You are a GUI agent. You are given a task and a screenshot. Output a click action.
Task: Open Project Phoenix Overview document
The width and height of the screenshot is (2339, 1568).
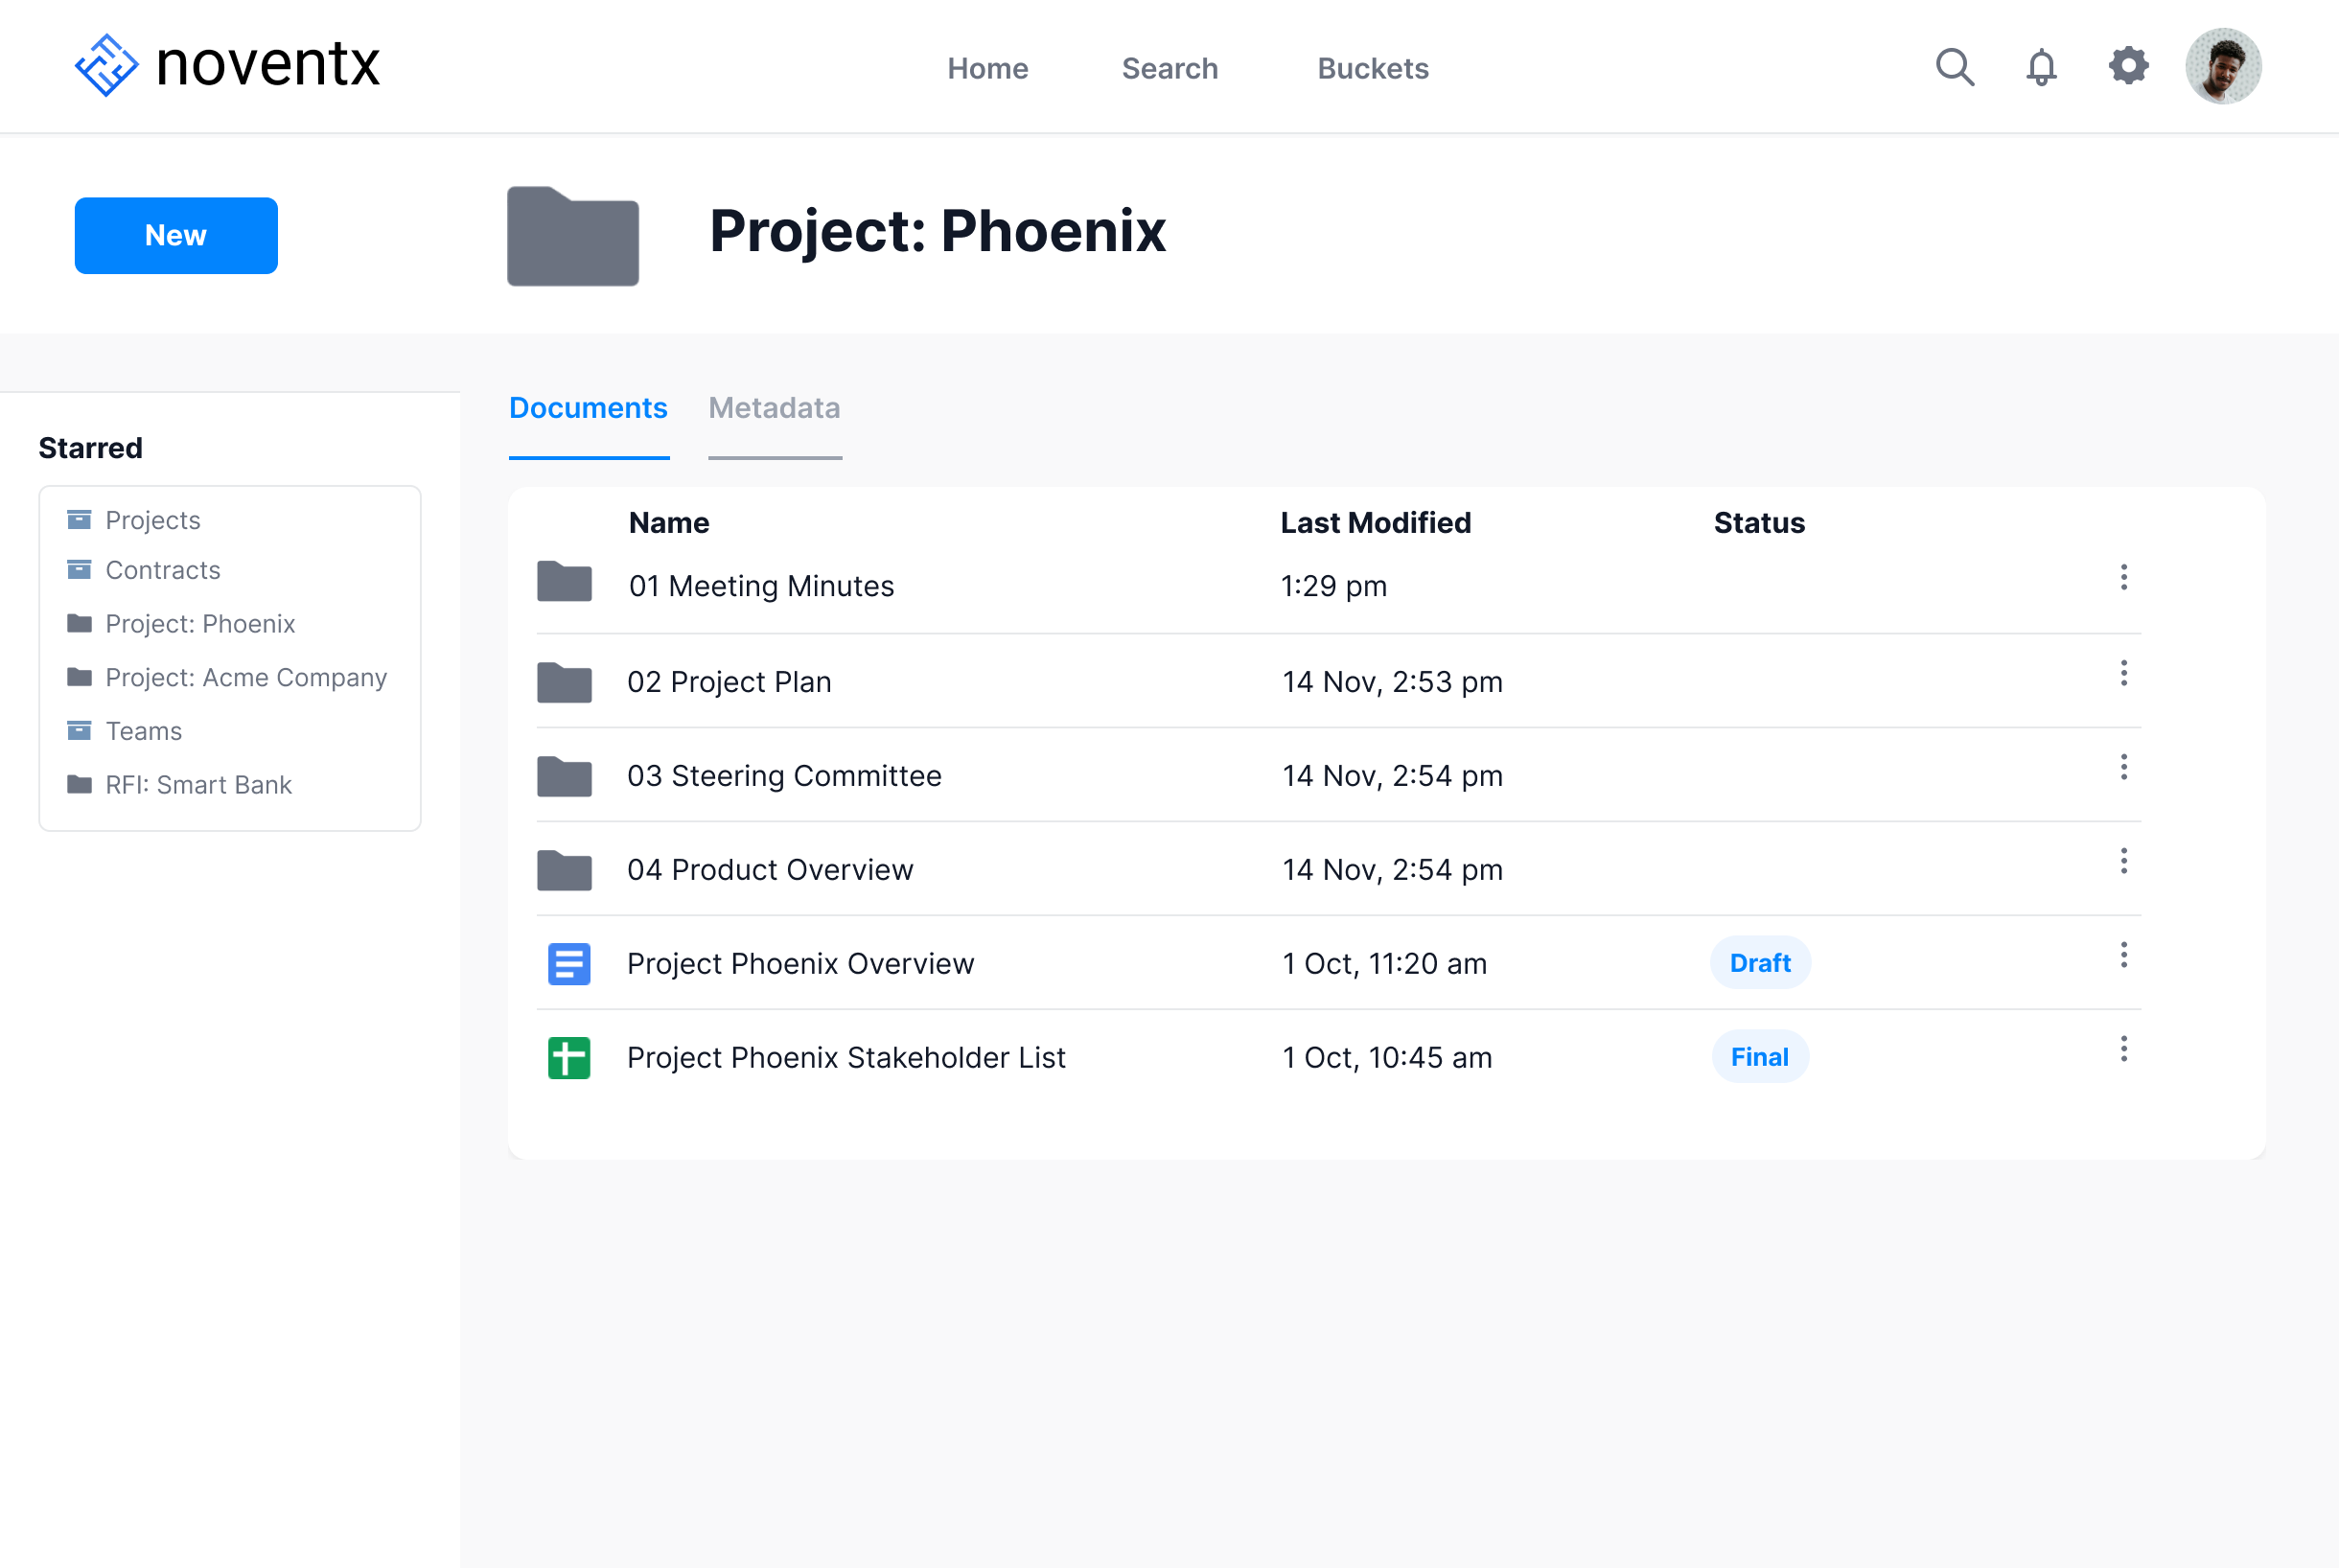pos(800,964)
